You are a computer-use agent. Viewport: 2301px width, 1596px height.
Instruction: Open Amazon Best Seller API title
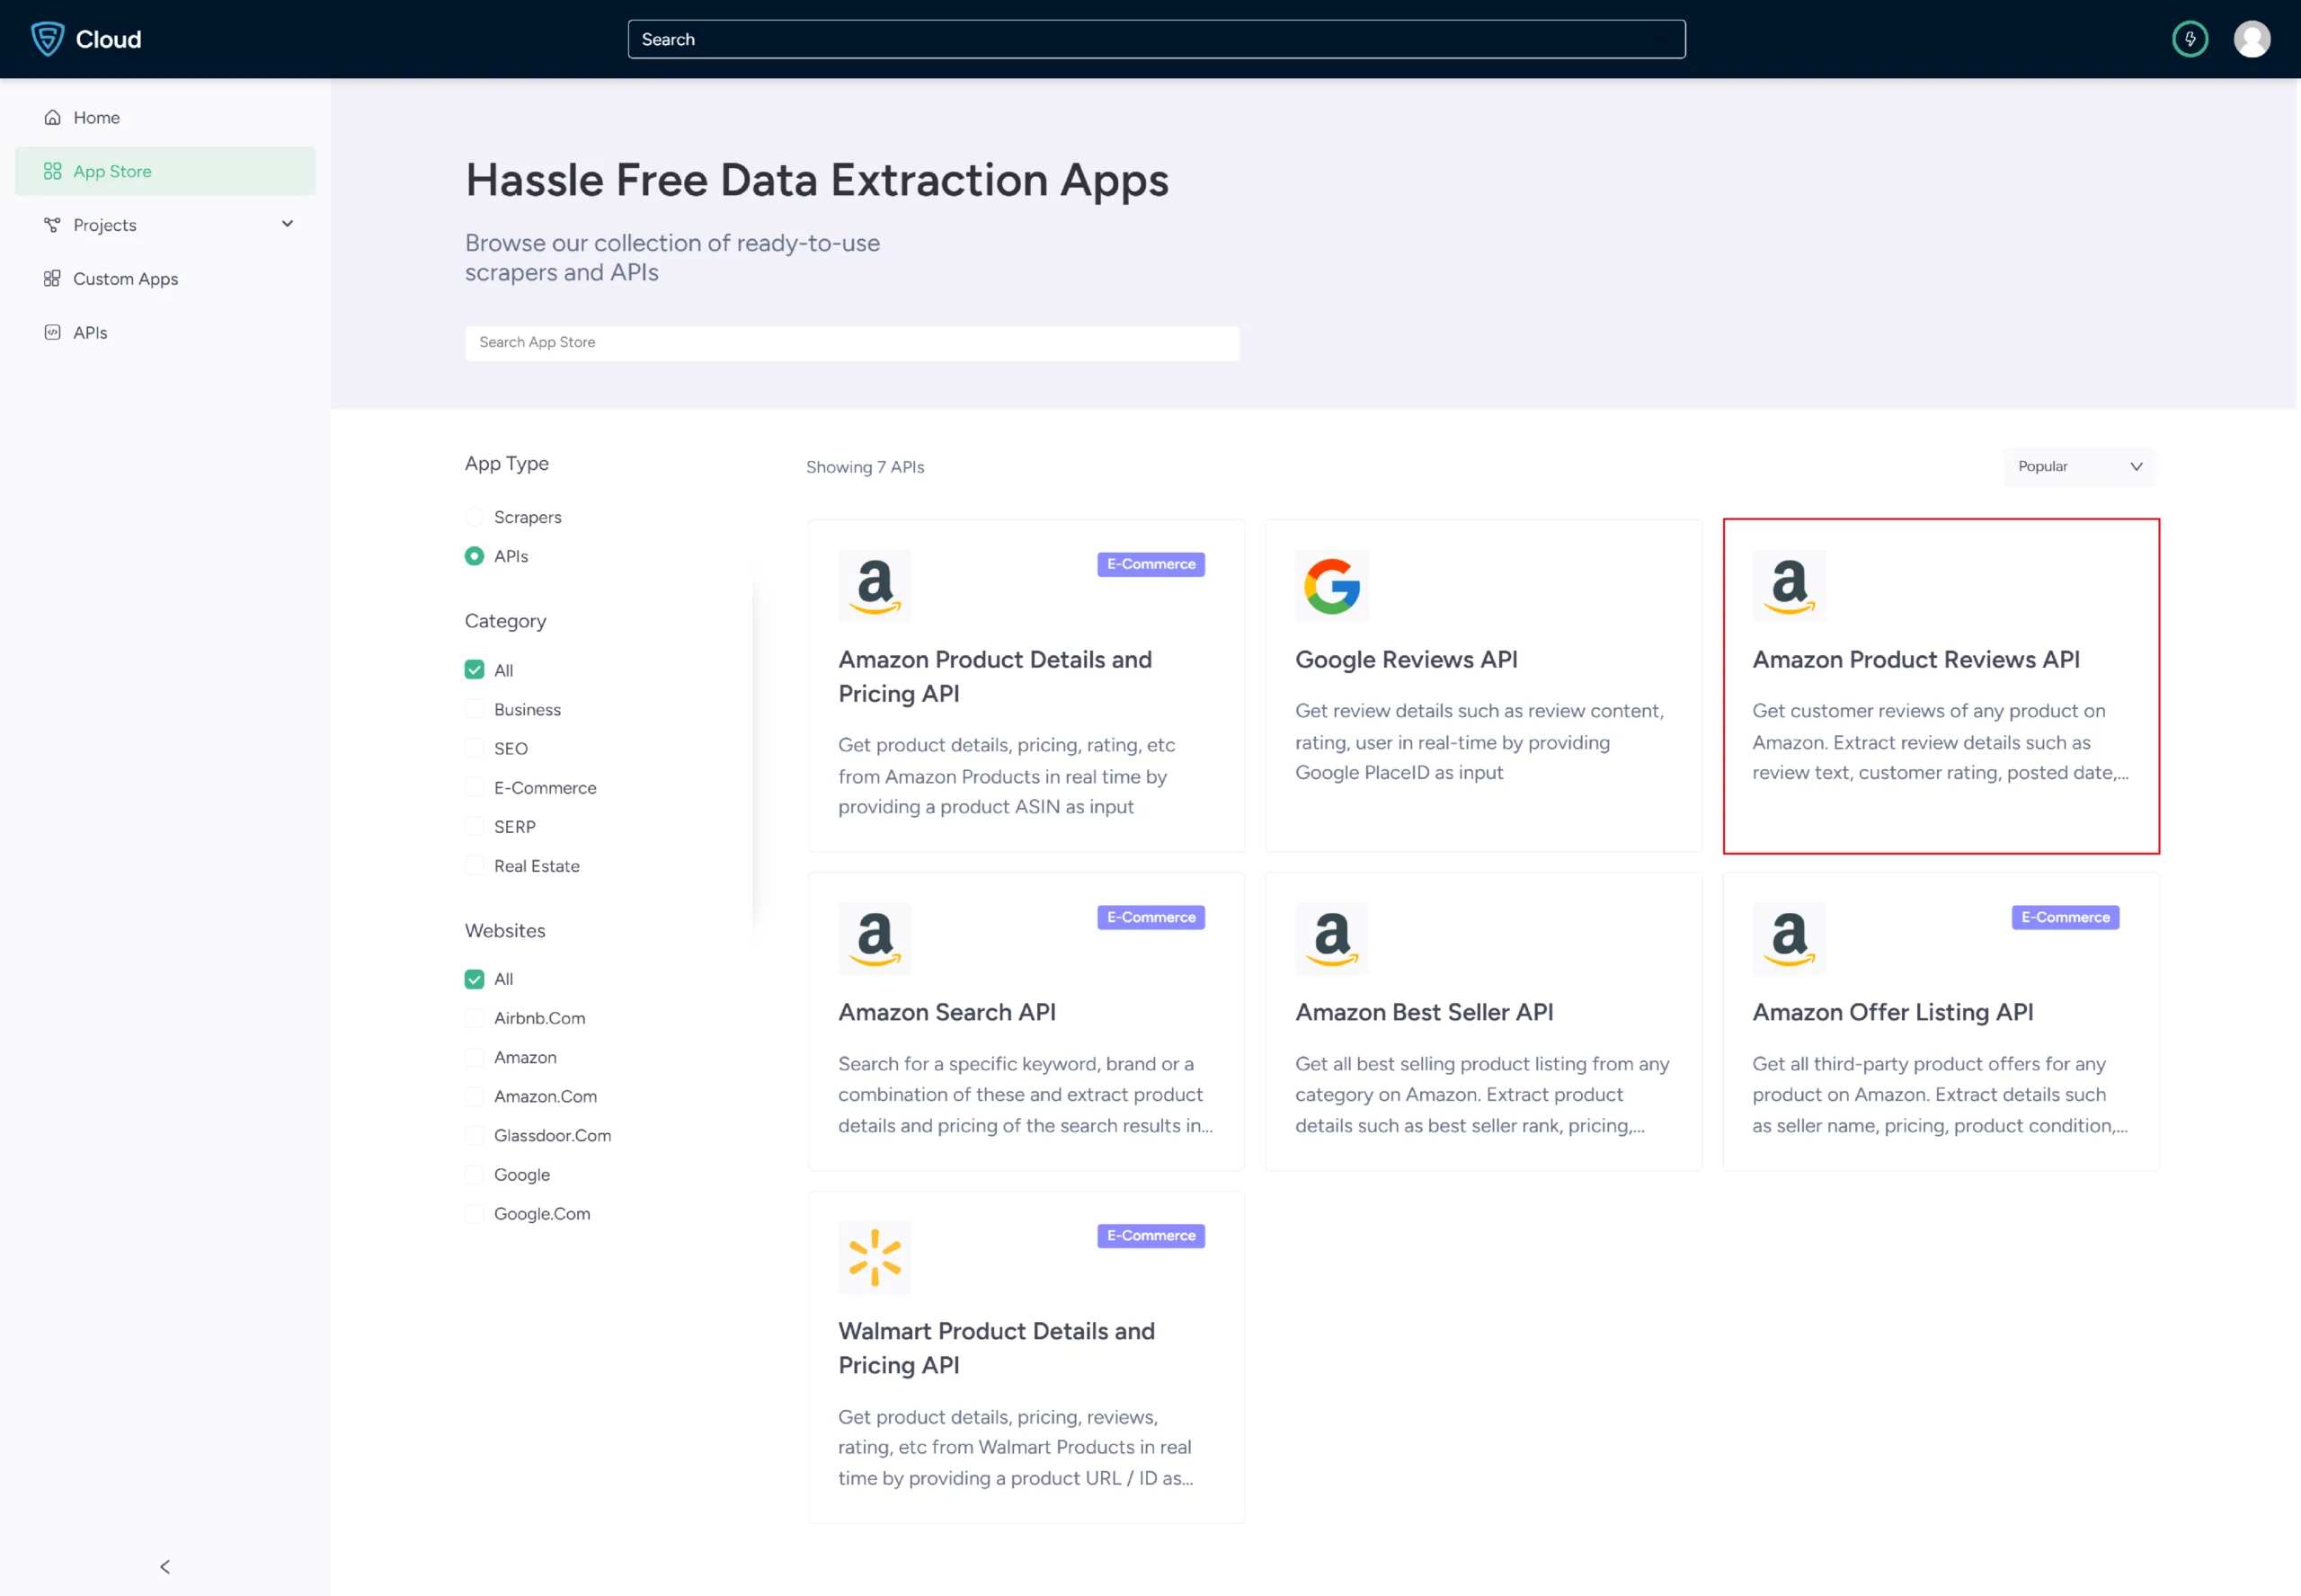click(x=1424, y=1012)
